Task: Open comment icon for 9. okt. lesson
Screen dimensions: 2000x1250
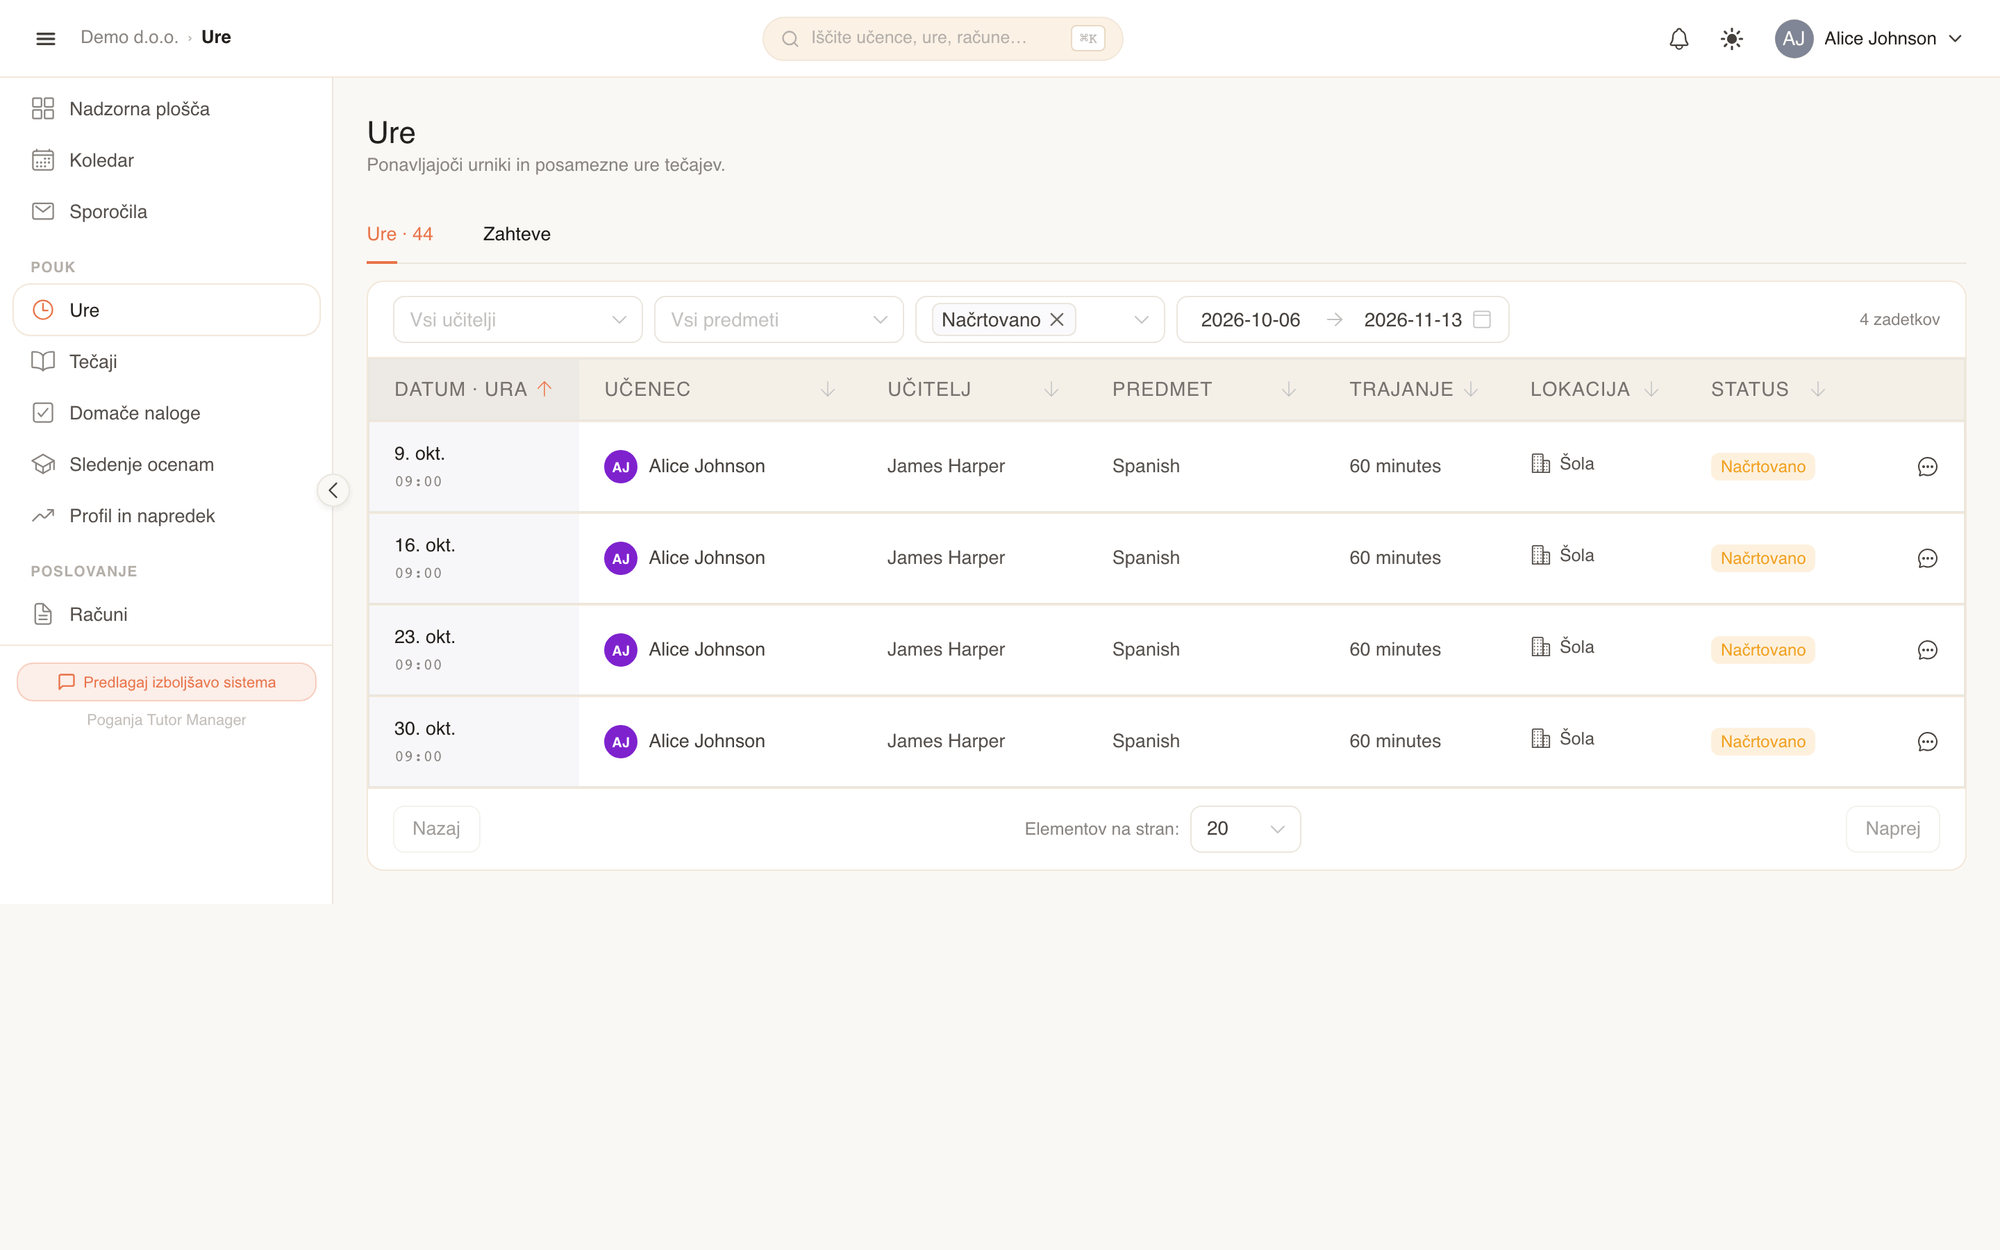Action: (1927, 467)
